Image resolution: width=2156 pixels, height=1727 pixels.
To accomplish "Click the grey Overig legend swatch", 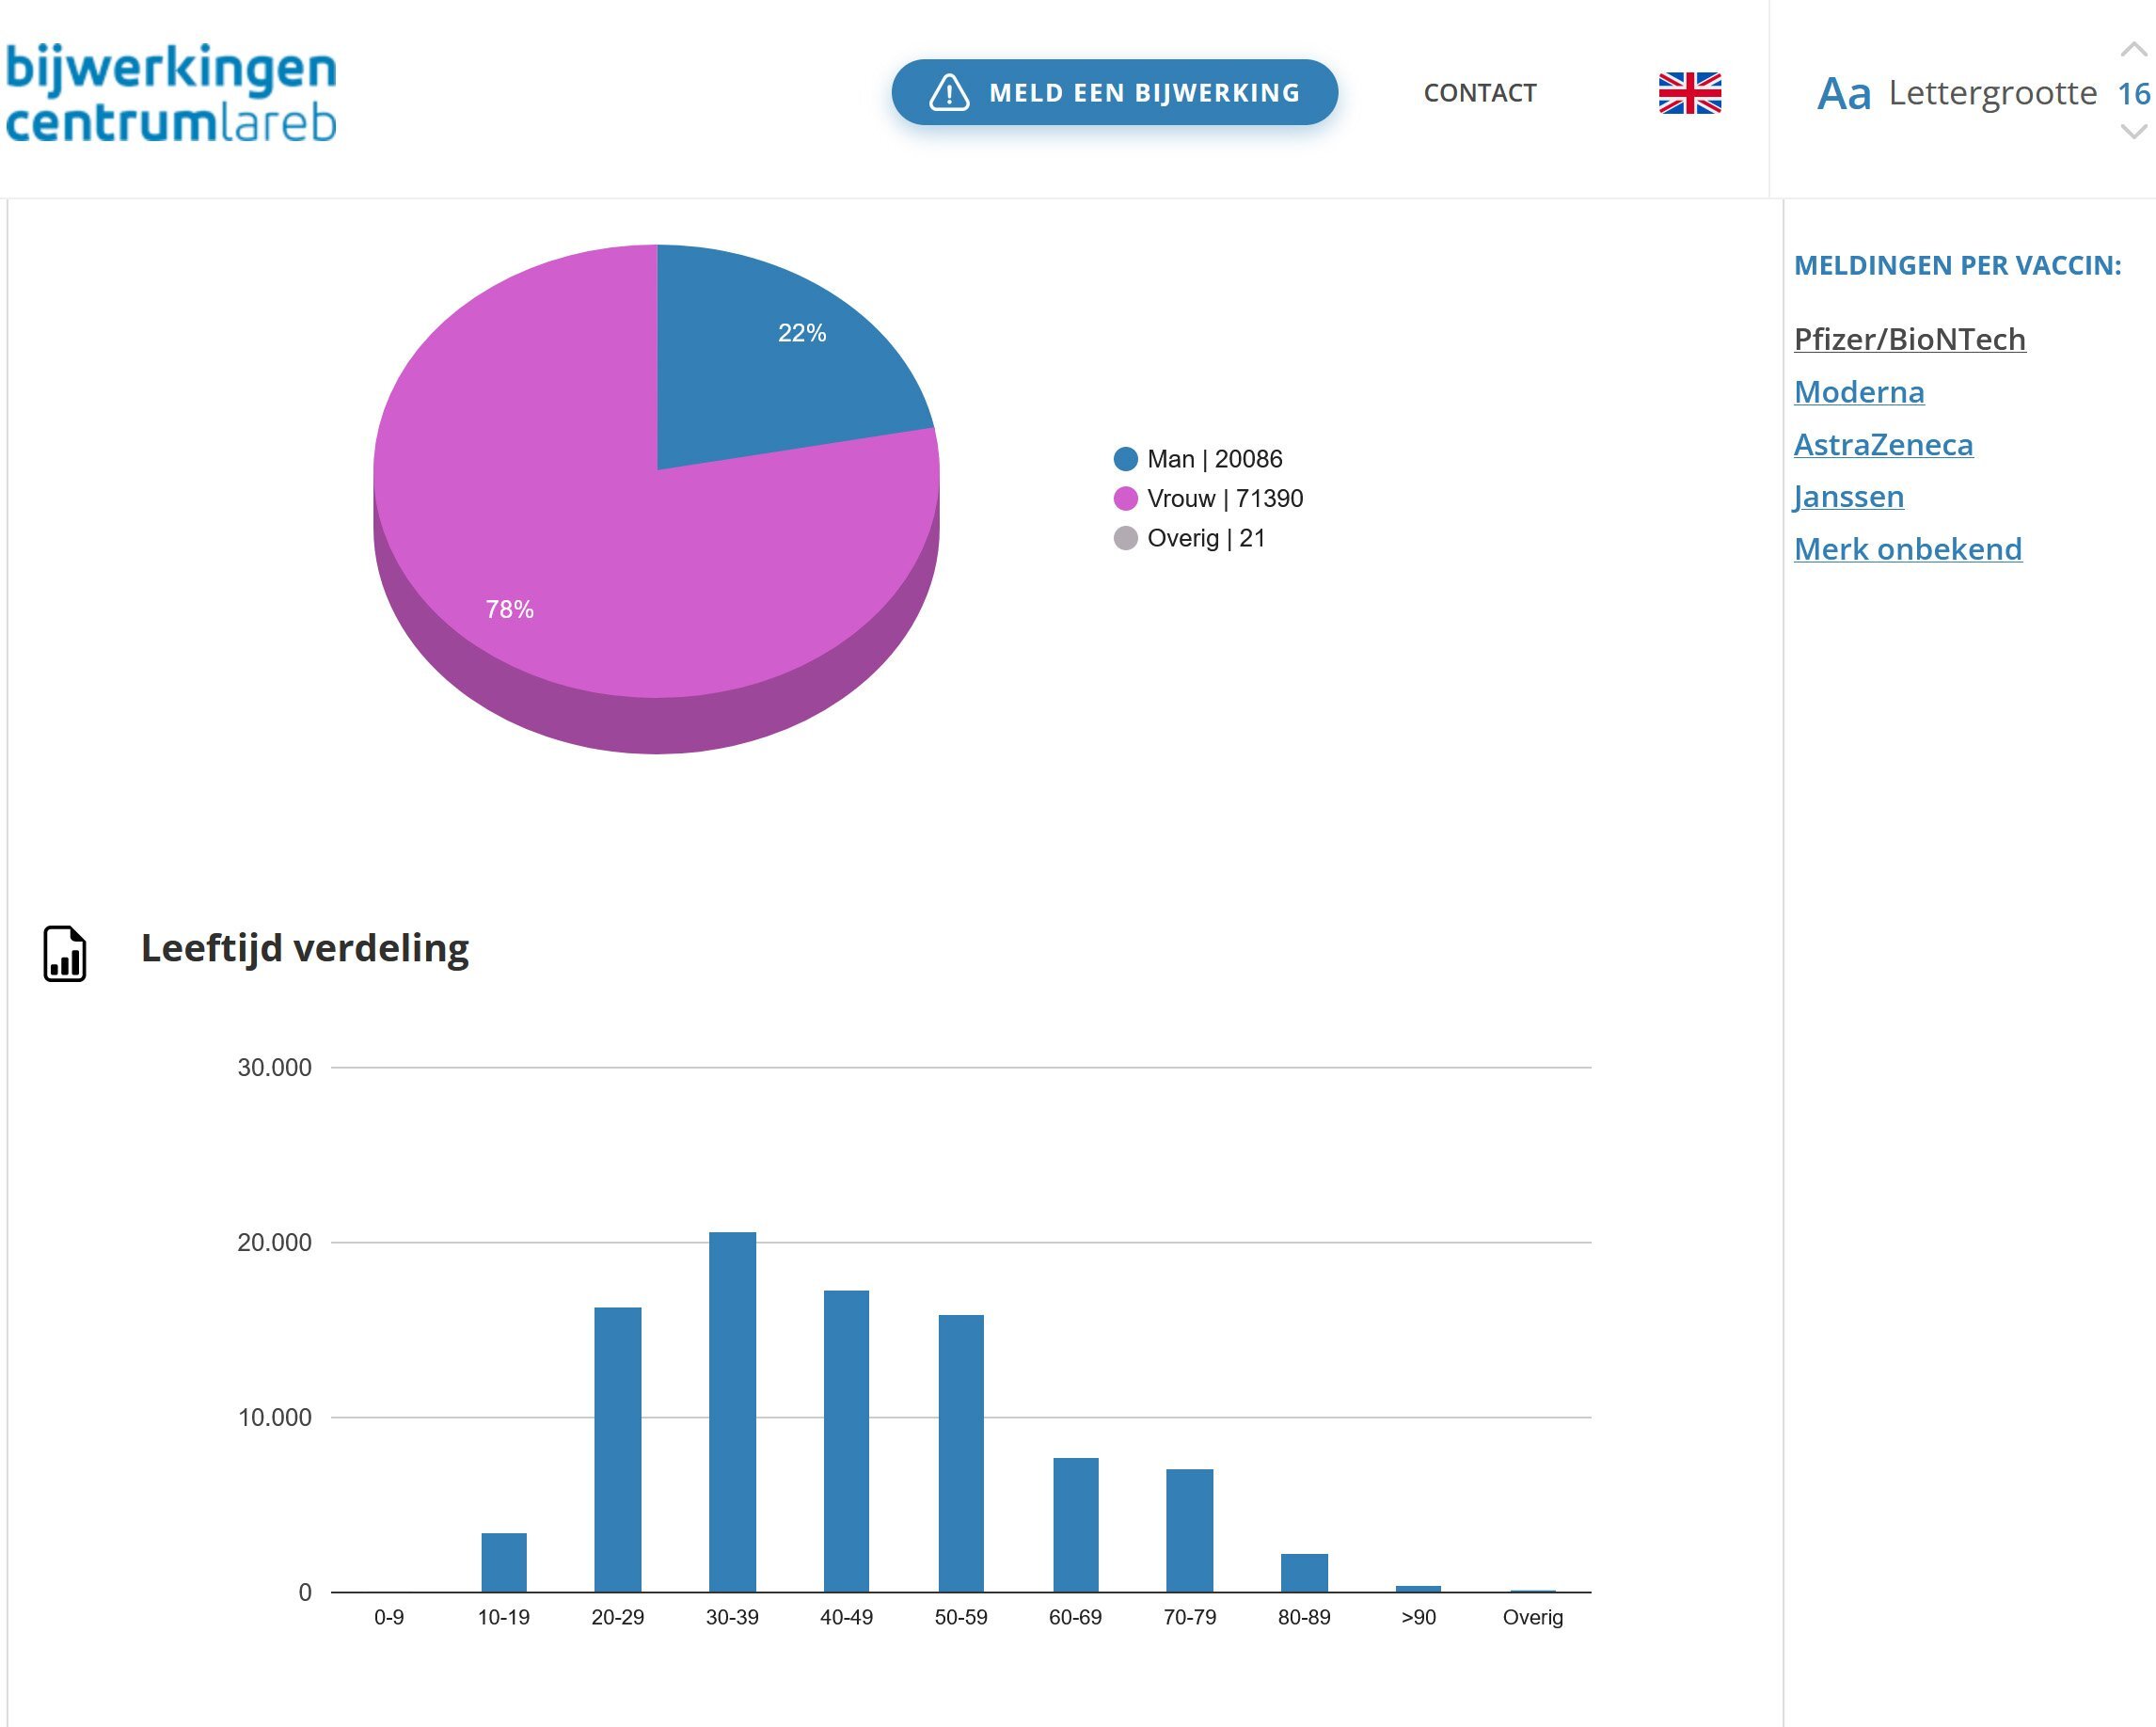I will pyautogui.click(x=1125, y=538).
